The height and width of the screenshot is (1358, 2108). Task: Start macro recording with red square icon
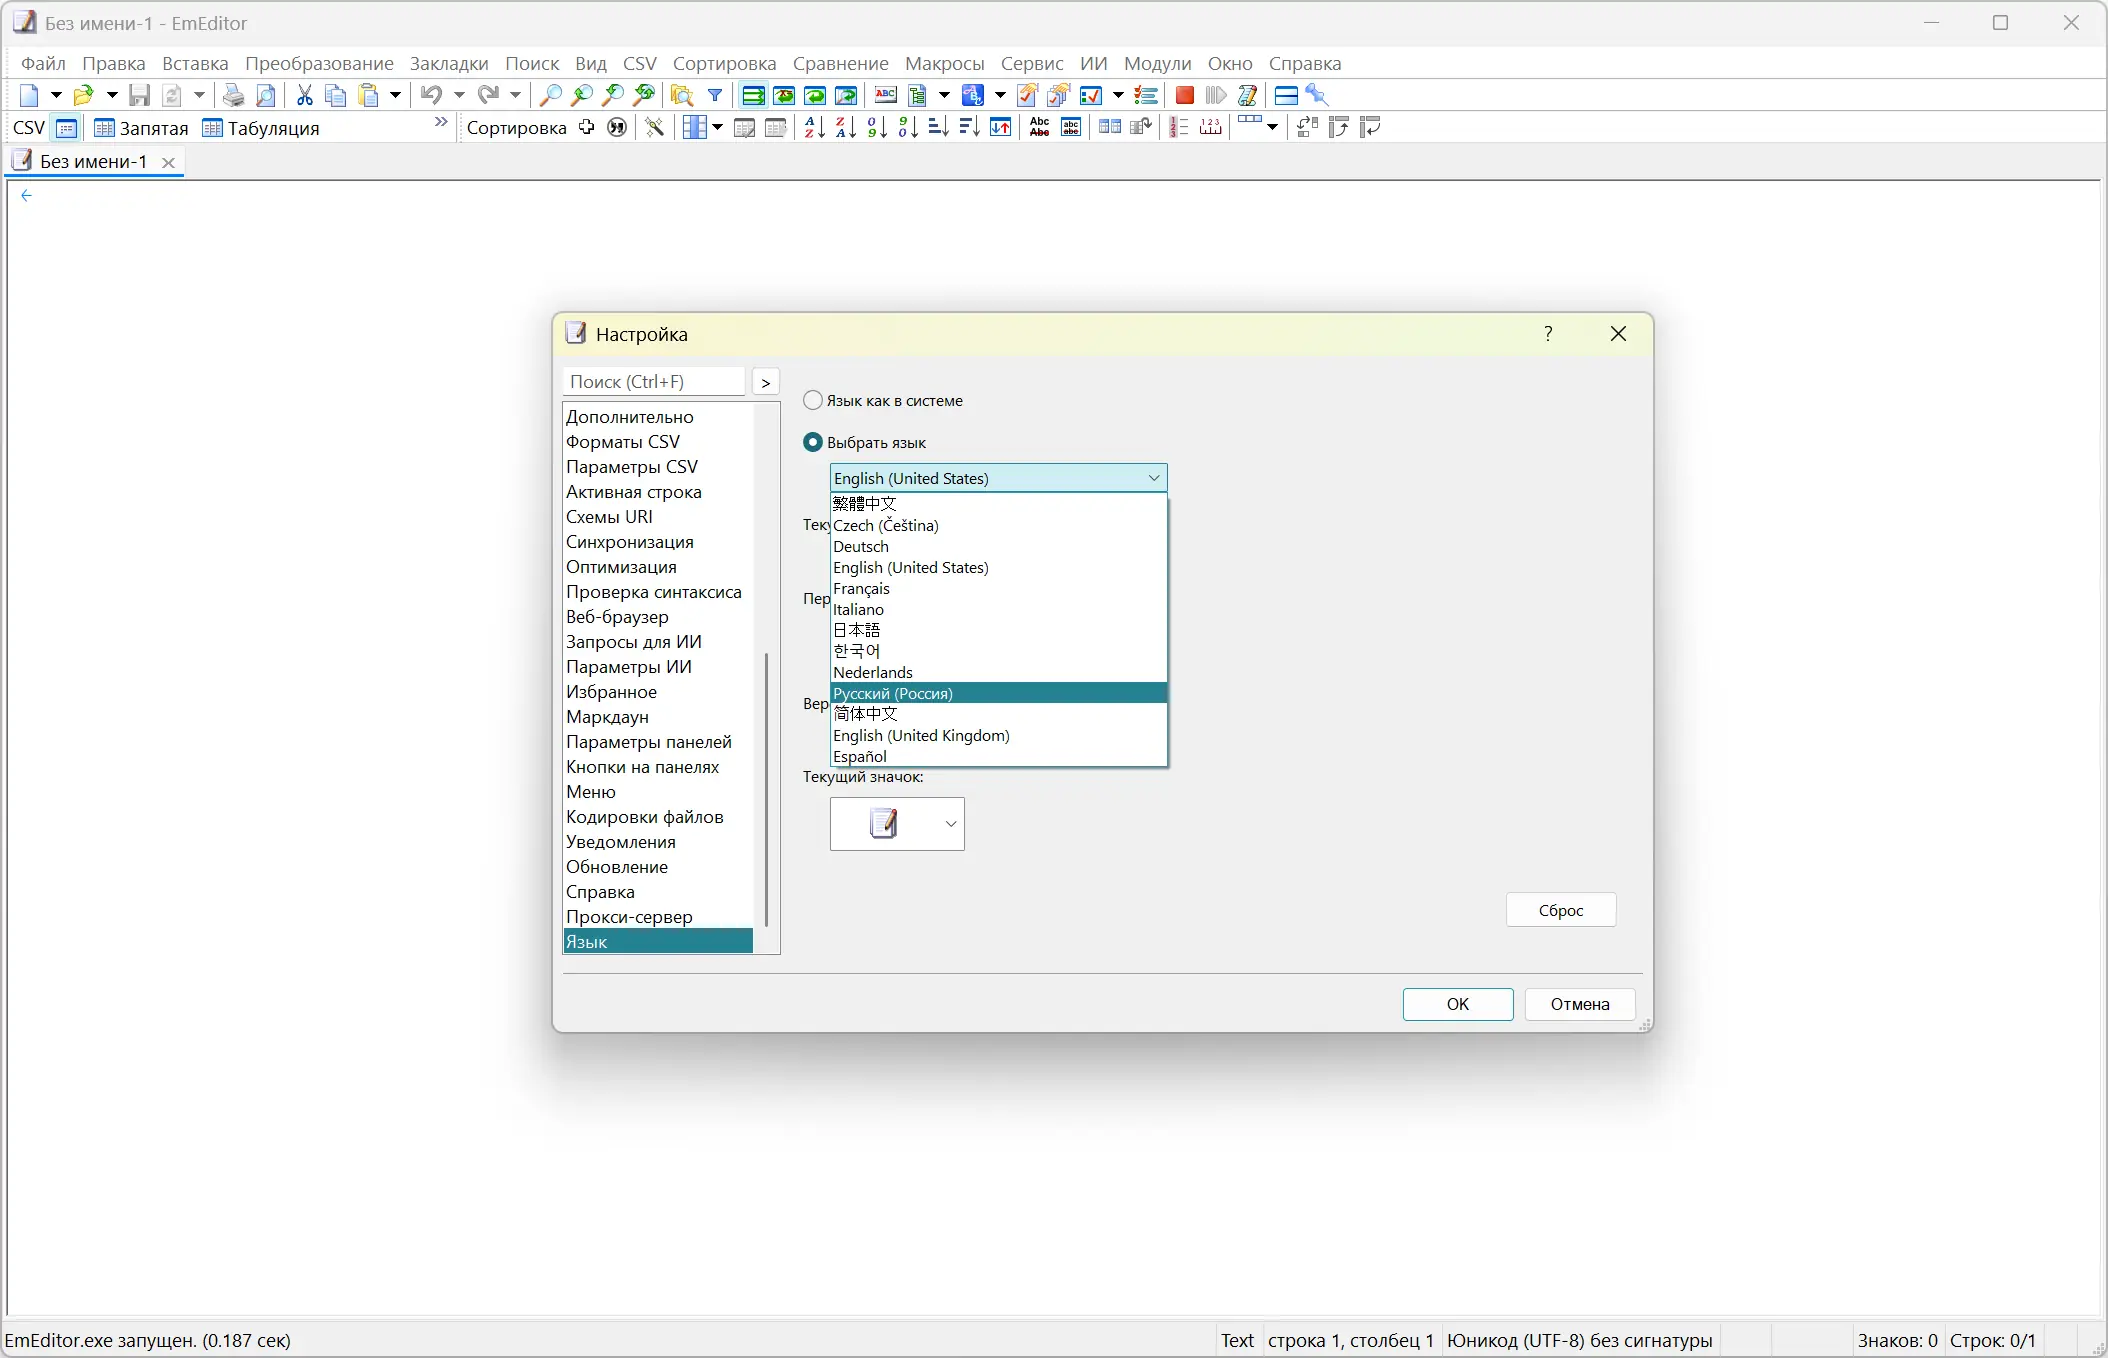click(1184, 95)
